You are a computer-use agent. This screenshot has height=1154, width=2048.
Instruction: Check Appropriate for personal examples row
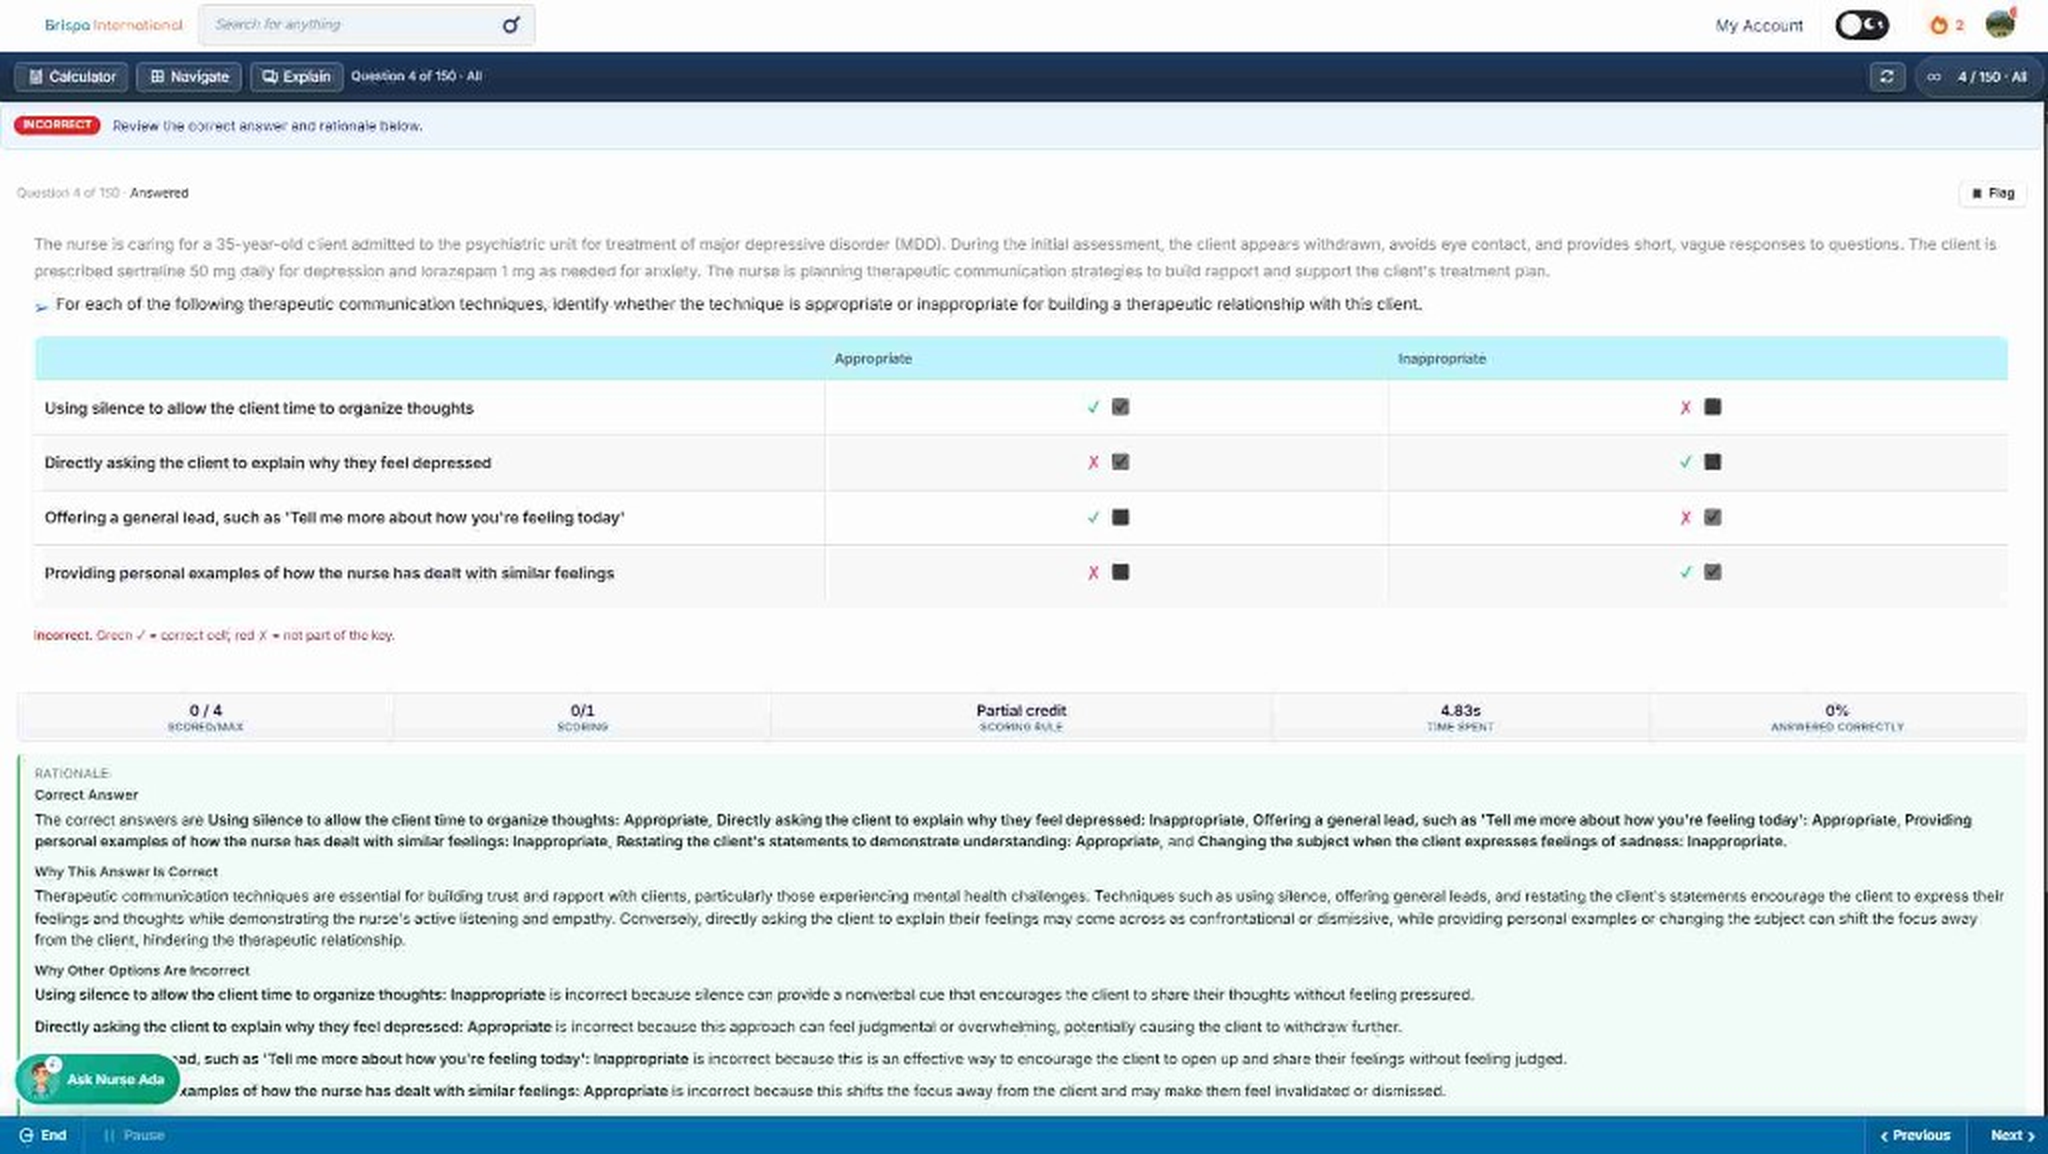tap(1120, 572)
